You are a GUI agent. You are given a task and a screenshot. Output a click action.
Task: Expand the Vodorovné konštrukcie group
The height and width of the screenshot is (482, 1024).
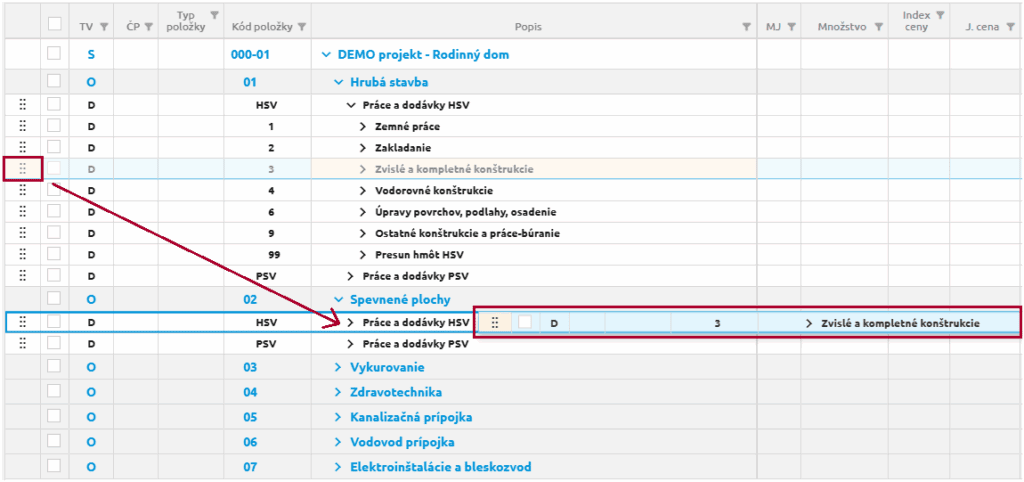(363, 190)
